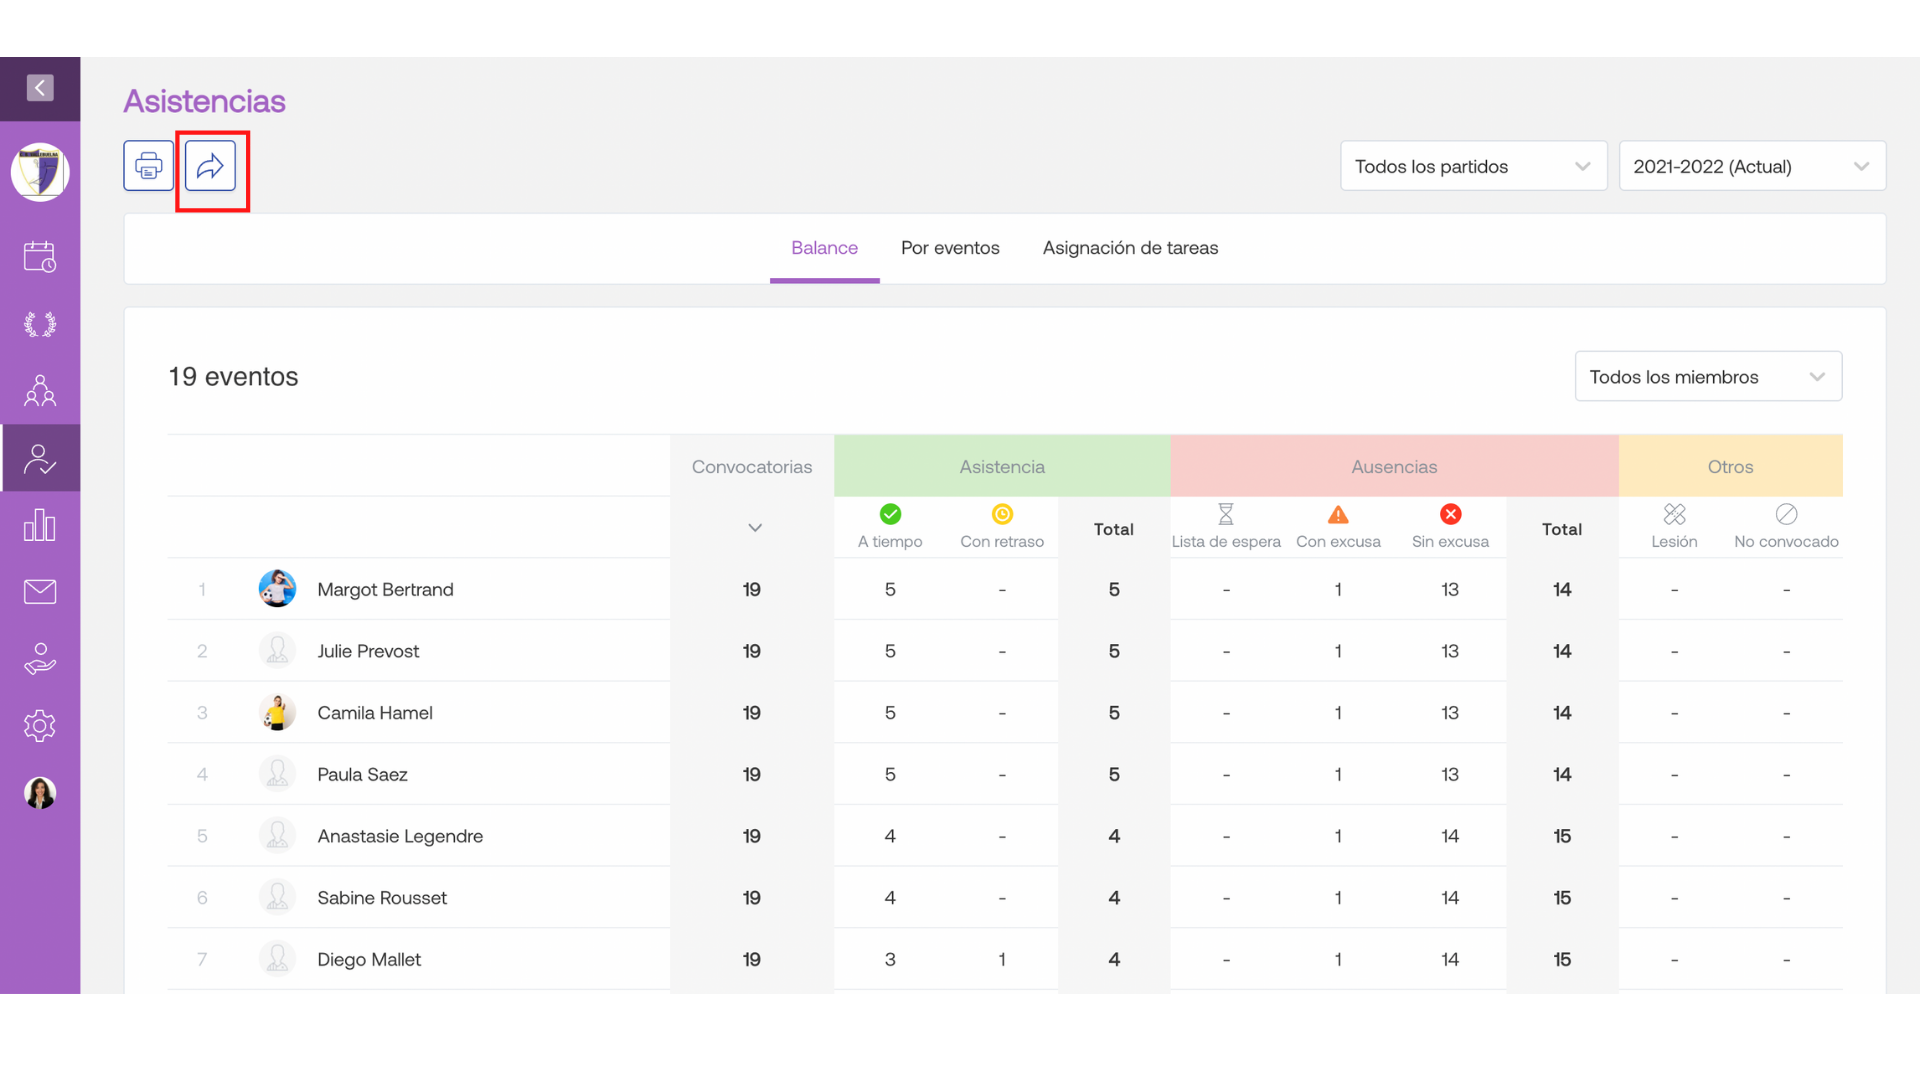Open the hand-with-person sidebar icon
Viewport: 1920px width, 1080px height.
pyautogui.click(x=40, y=659)
